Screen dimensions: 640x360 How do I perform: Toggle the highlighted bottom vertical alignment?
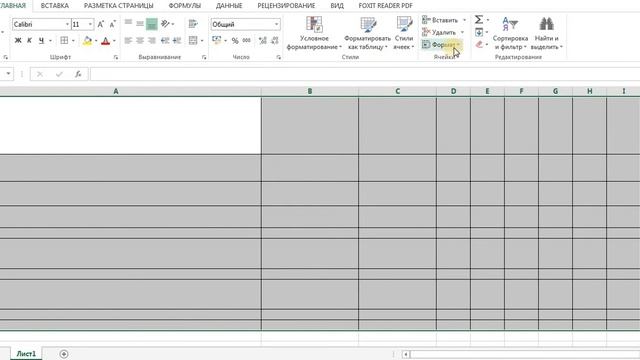pos(152,24)
